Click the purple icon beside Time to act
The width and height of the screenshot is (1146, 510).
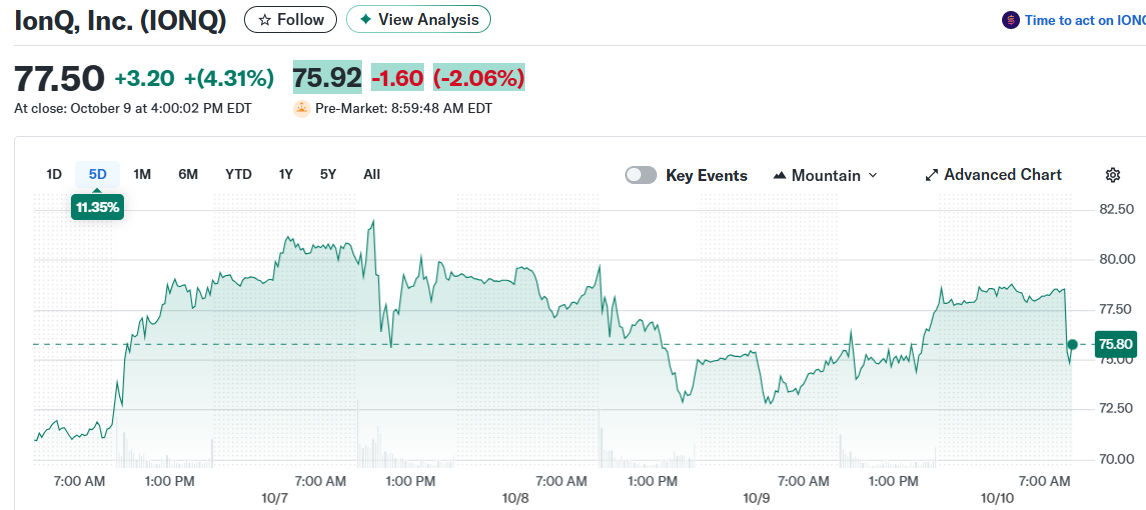coord(1011,20)
